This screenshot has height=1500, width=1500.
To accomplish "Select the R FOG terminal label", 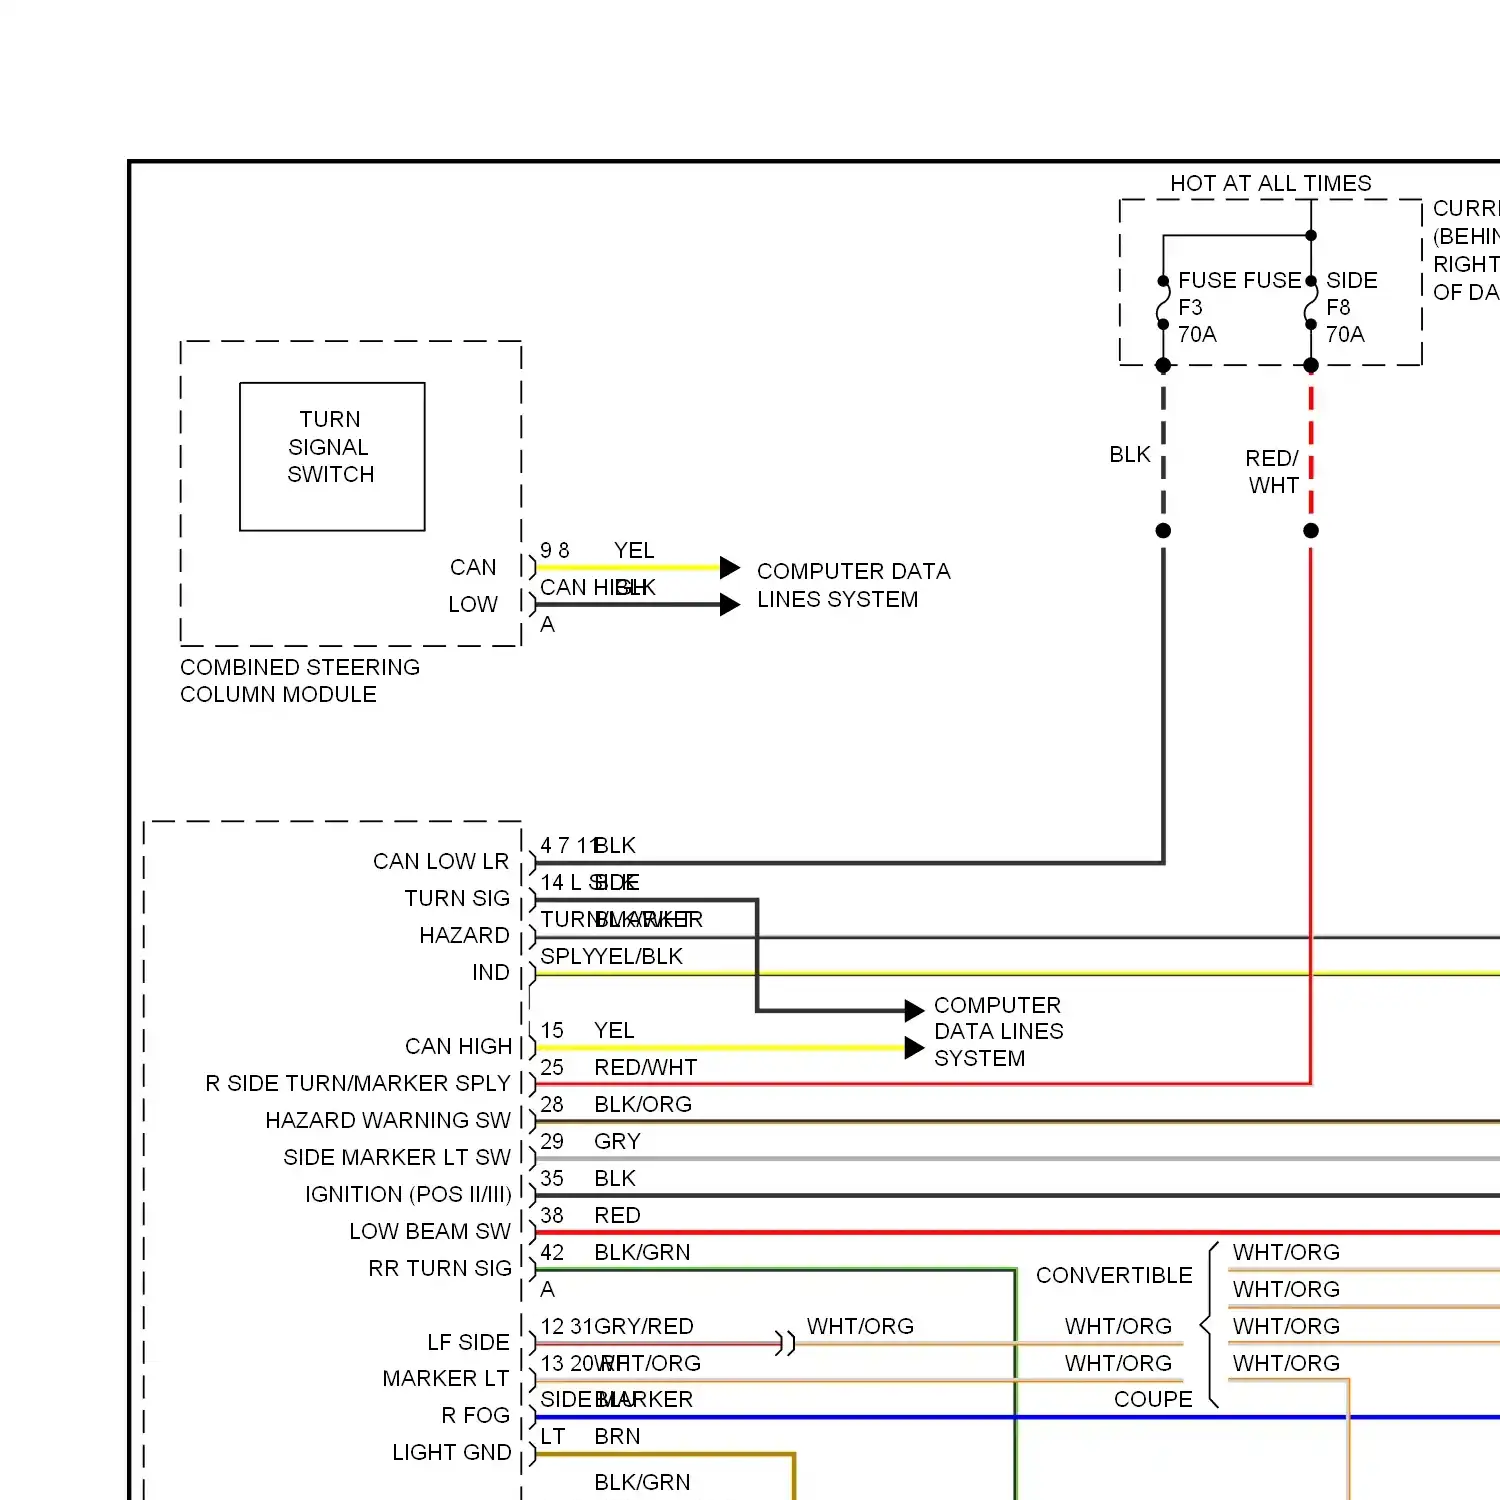I will (x=475, y=1415).
